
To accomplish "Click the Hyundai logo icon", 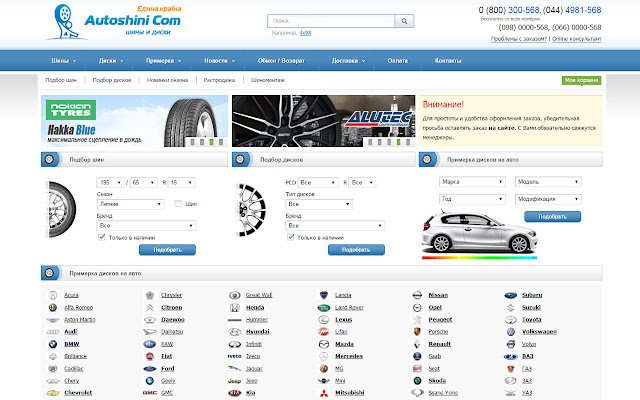I will tap(235, 332).
